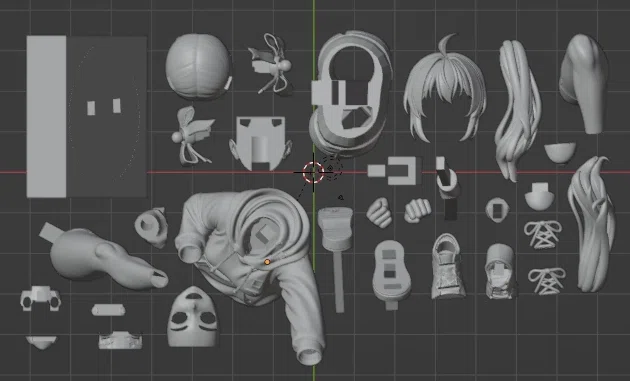Image resolution: width=630 pixels, height=381 pixels.
Task: Select the small empty bowl hemisphere
Action: [560, 153]
